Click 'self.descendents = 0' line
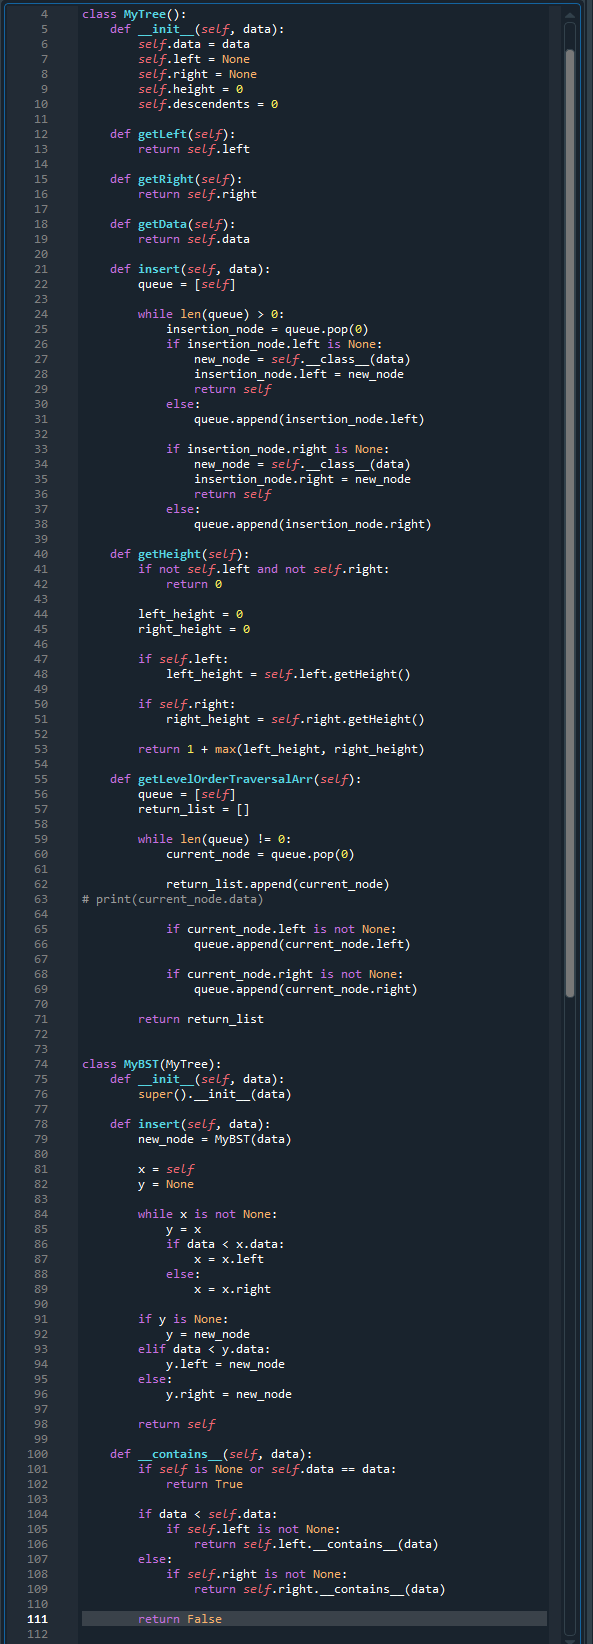 [208, 104]
